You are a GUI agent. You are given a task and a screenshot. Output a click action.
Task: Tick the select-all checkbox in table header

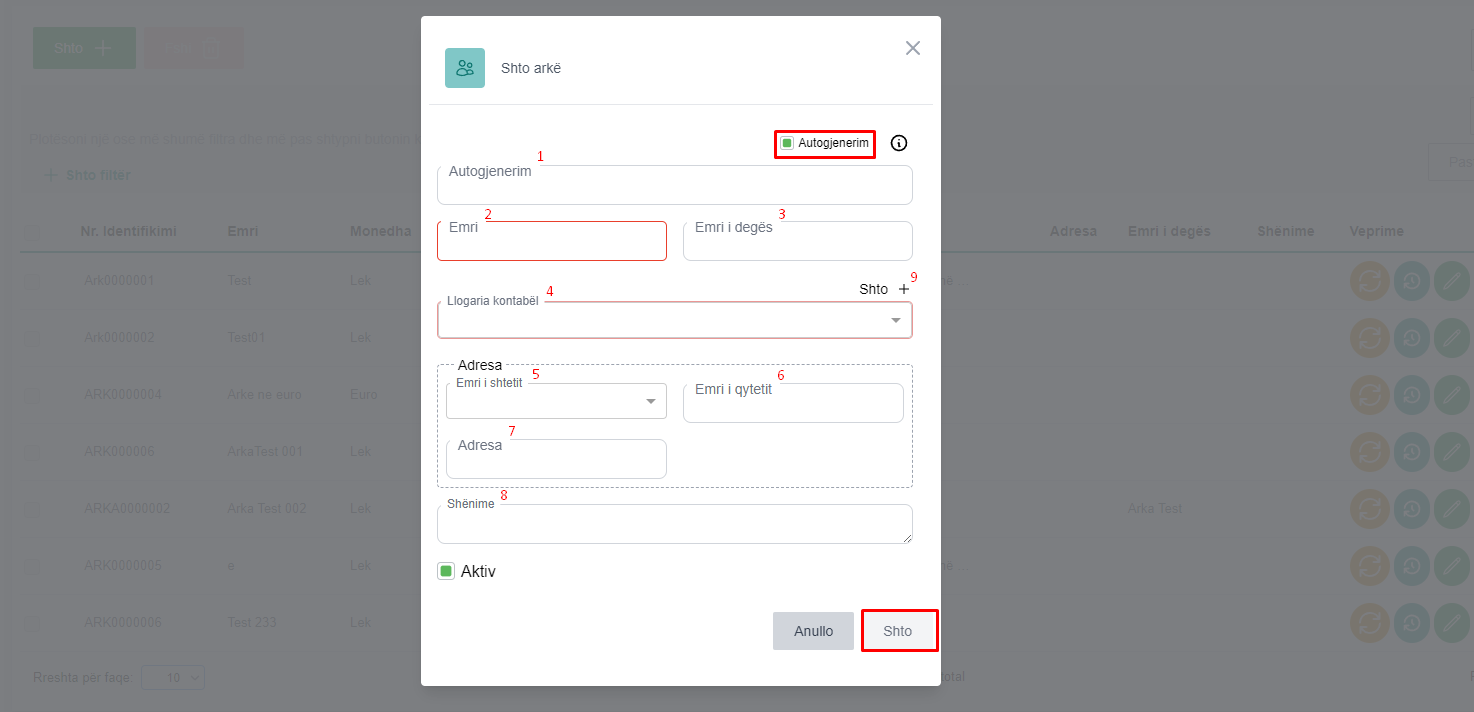(x=33, y=232)
